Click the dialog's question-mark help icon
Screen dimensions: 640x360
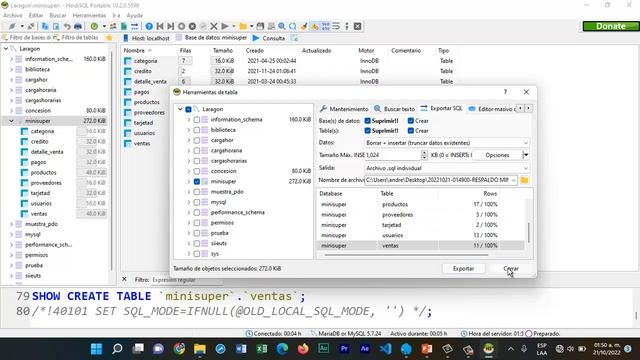coord(505,92)
